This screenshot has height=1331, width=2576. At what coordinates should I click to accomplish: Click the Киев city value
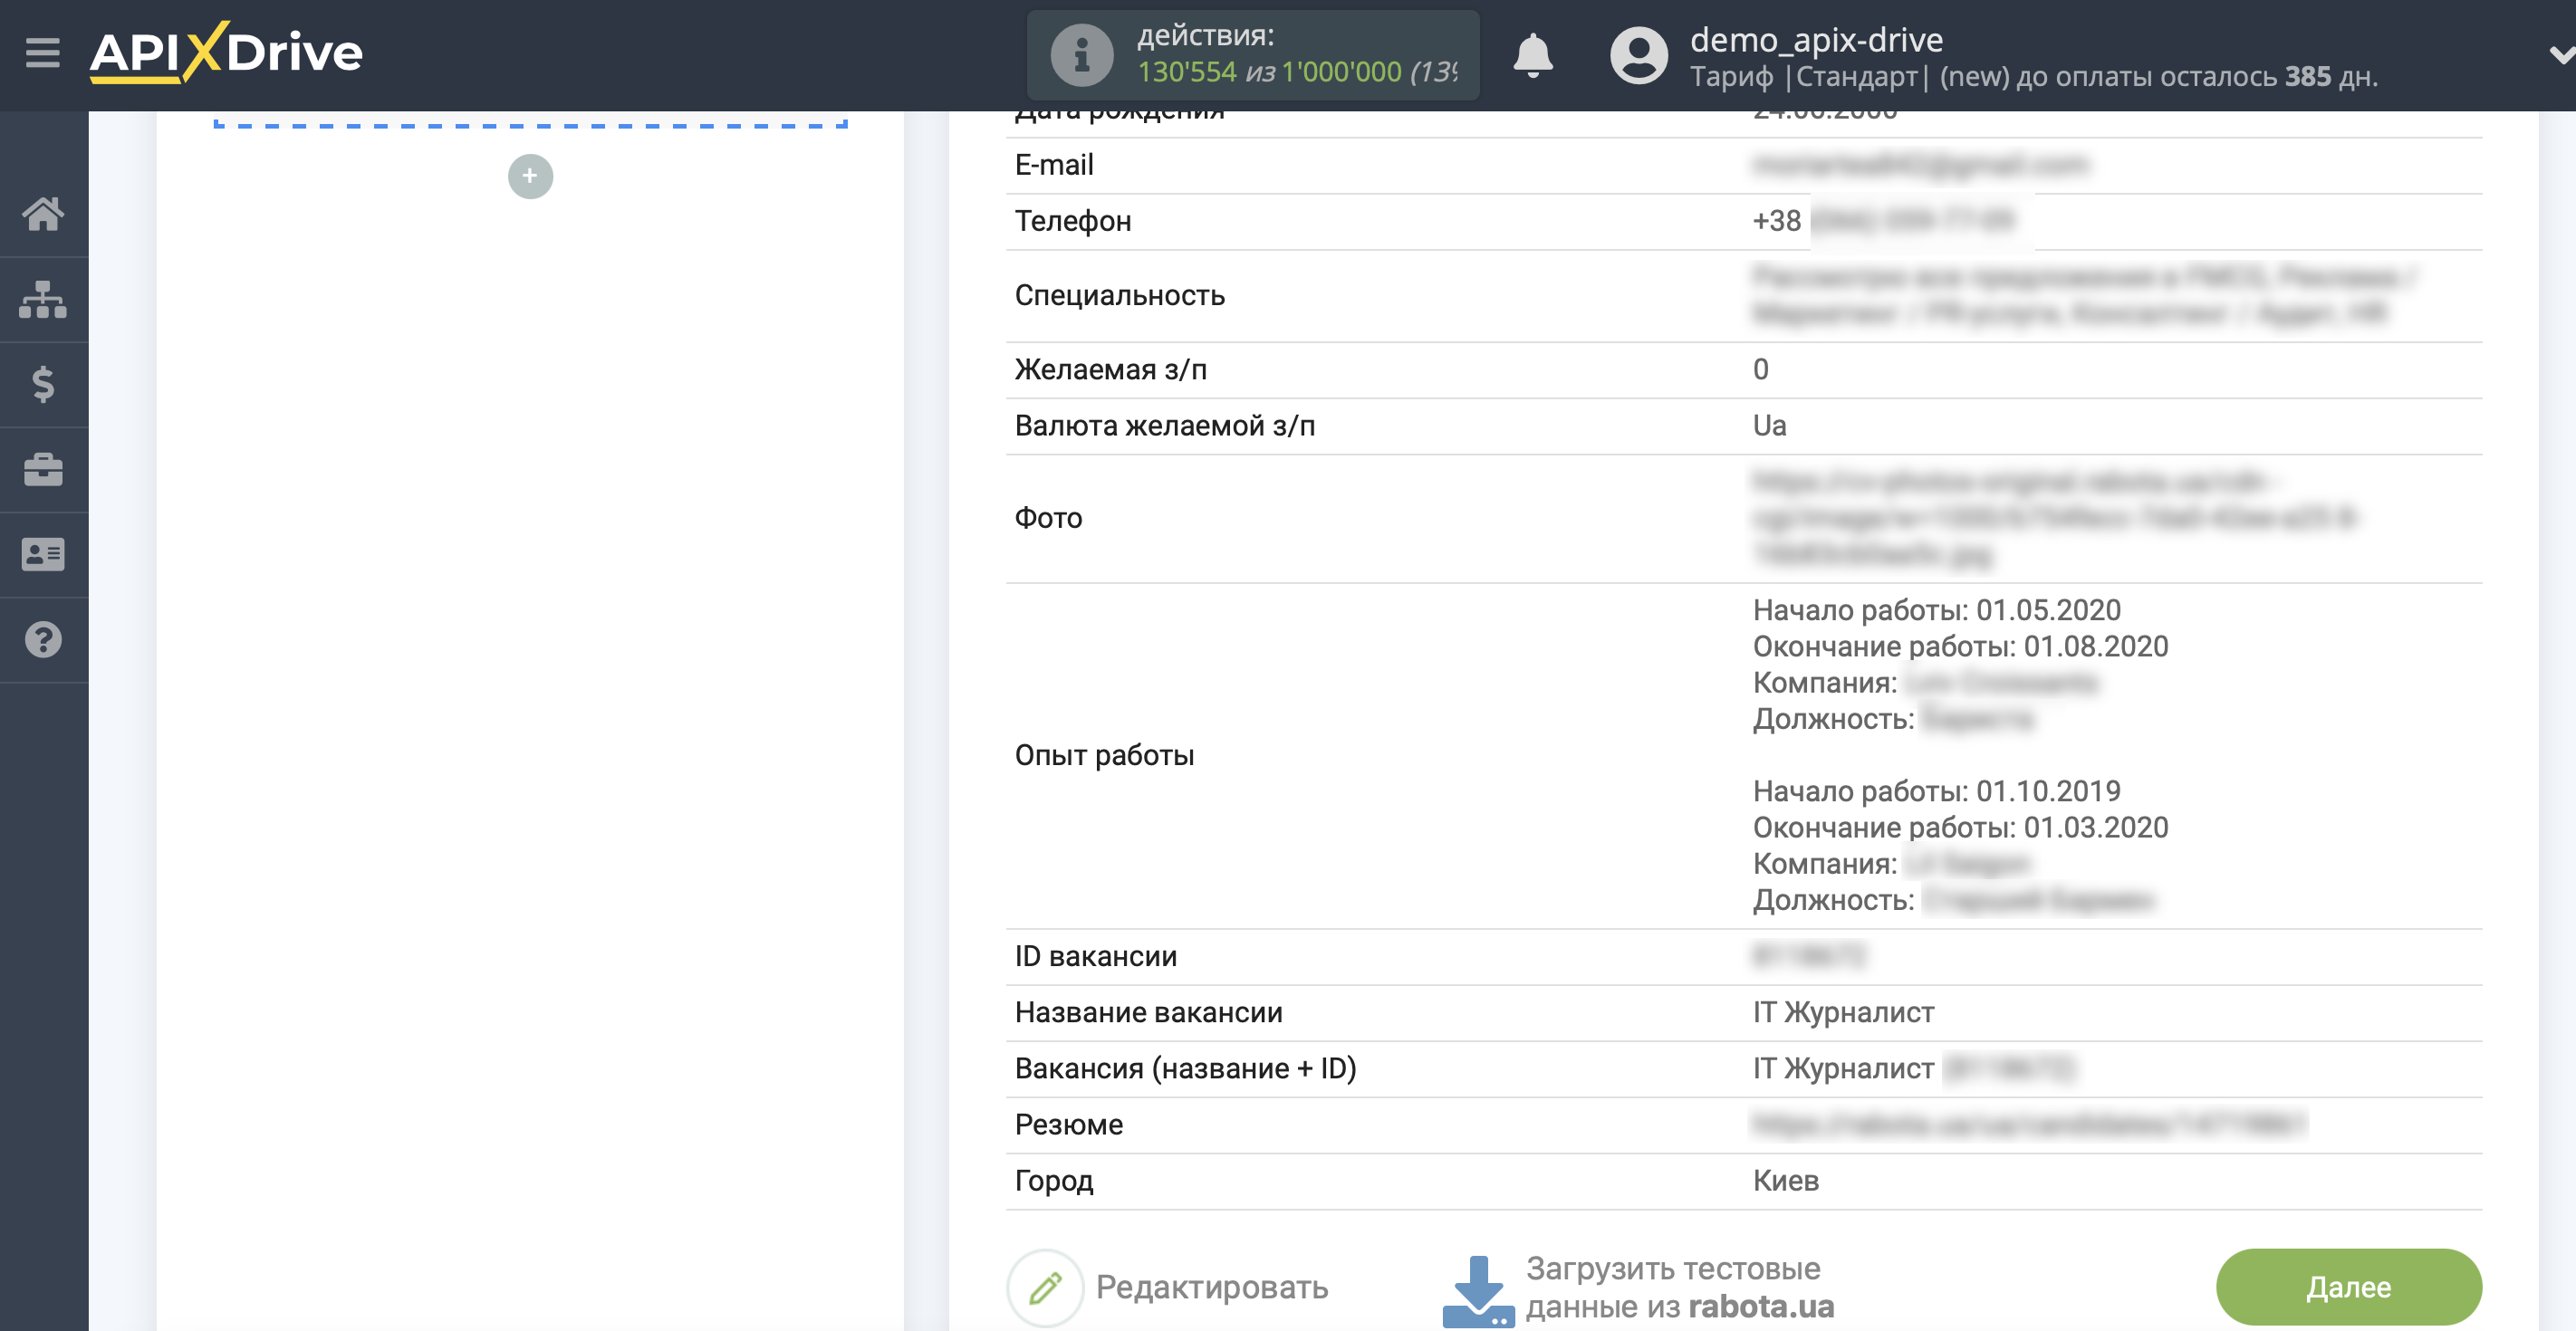(x=1785, y=1180)
